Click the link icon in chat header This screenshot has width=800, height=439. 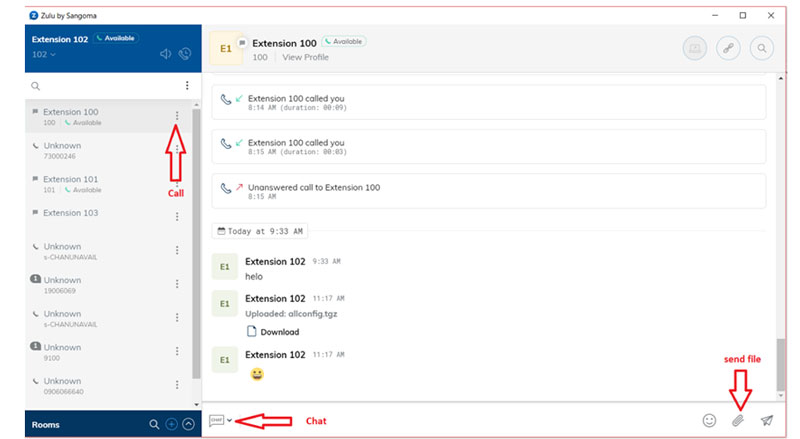tap(728, 47)
